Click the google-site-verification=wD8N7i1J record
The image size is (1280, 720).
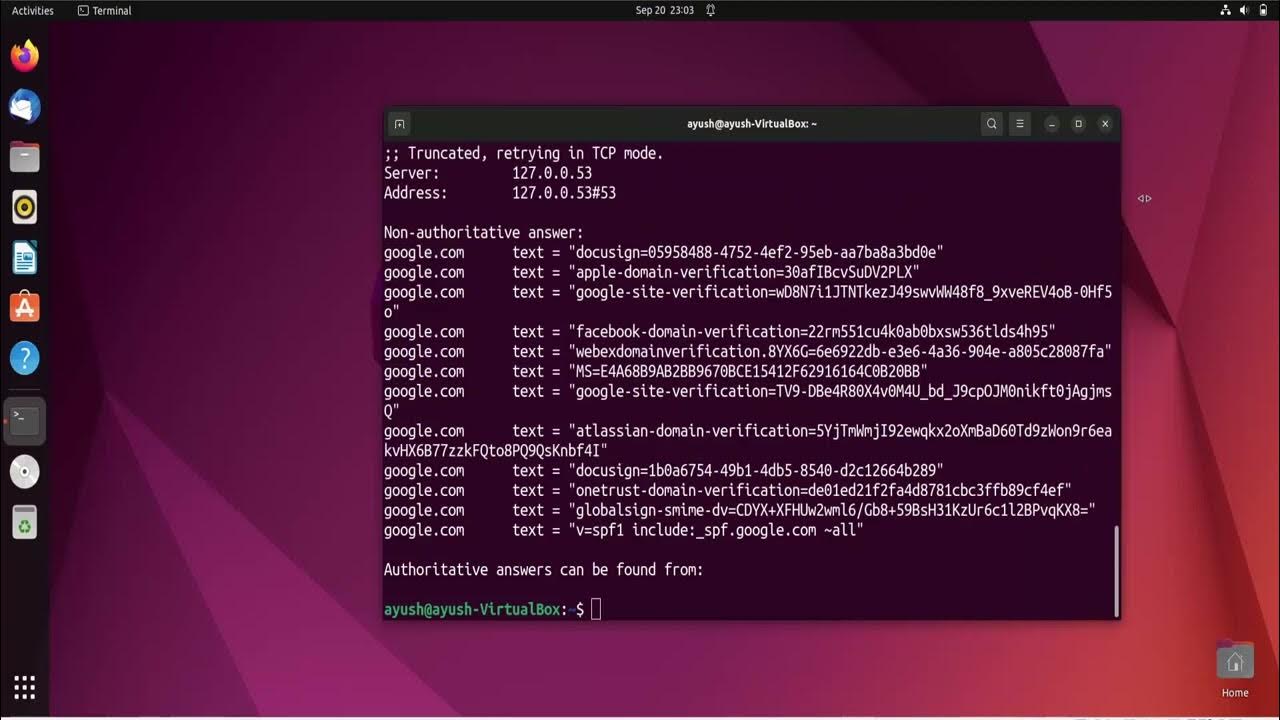(x=748, y=302)
